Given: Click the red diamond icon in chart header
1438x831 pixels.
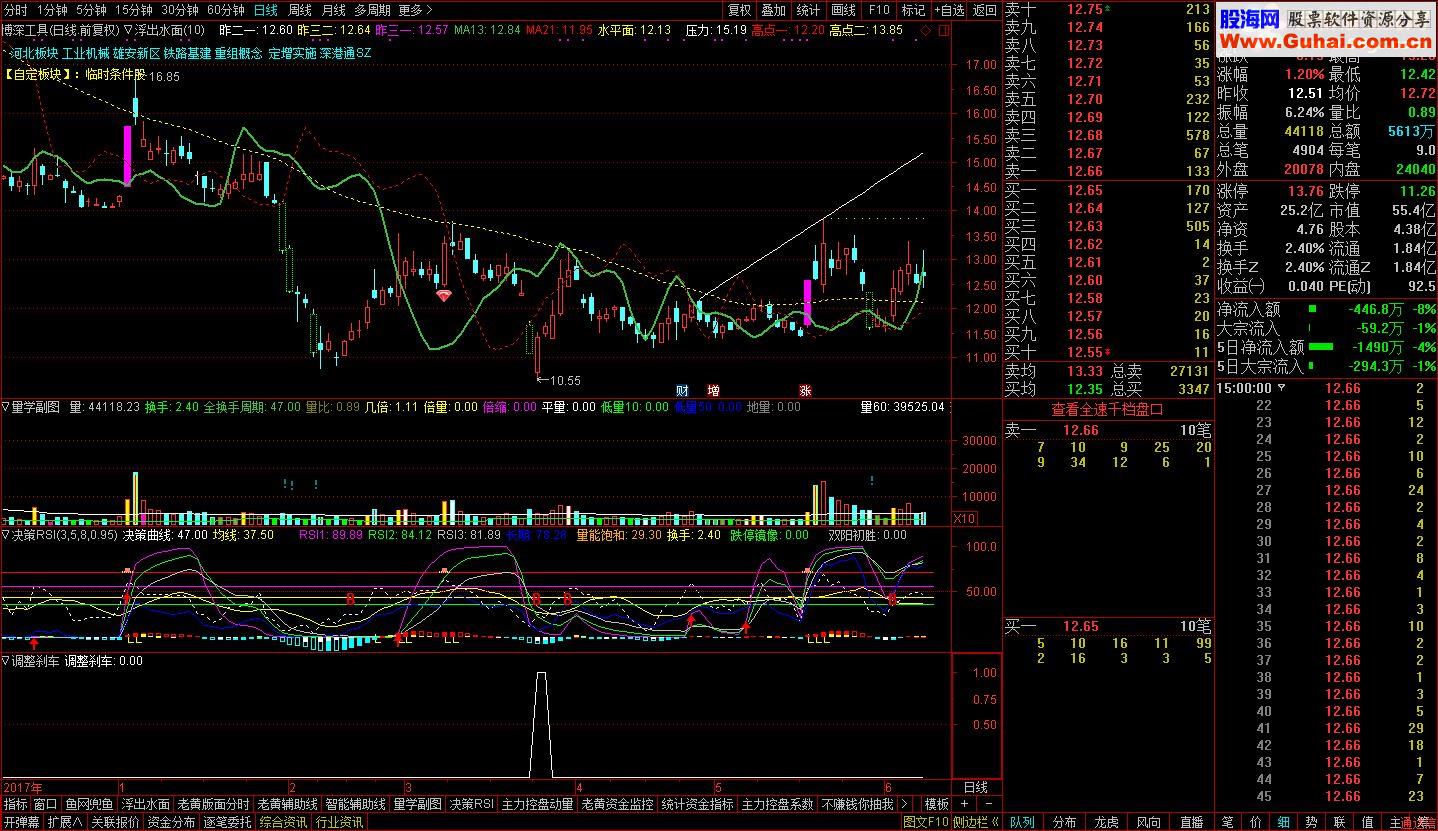Looking at the screenshot, I should tap(925, 30).
